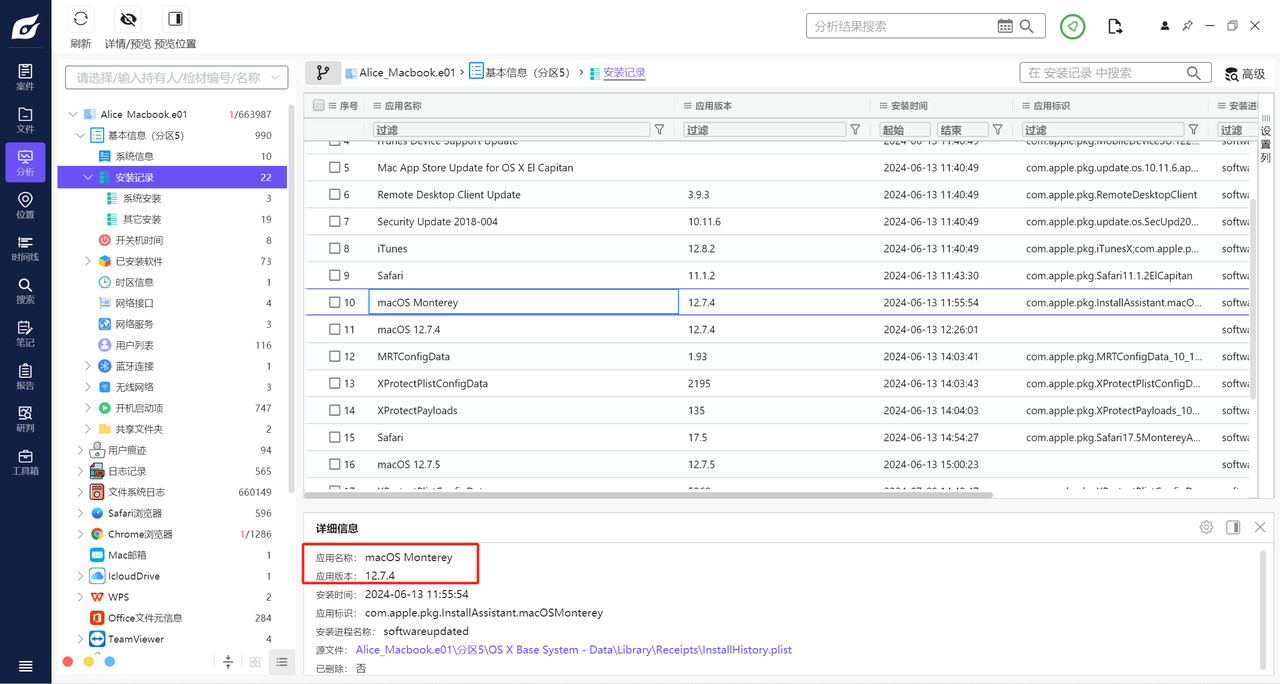Open the user account icon
The width and height of the screenshot is (1280, 684).
pyautogui.click(x=1165, y=26)
